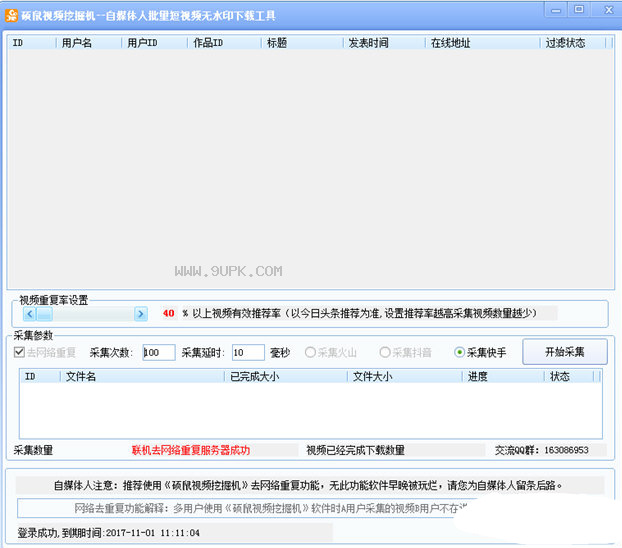Click the 登录成功 expiry time status

[x=108, y=533]
